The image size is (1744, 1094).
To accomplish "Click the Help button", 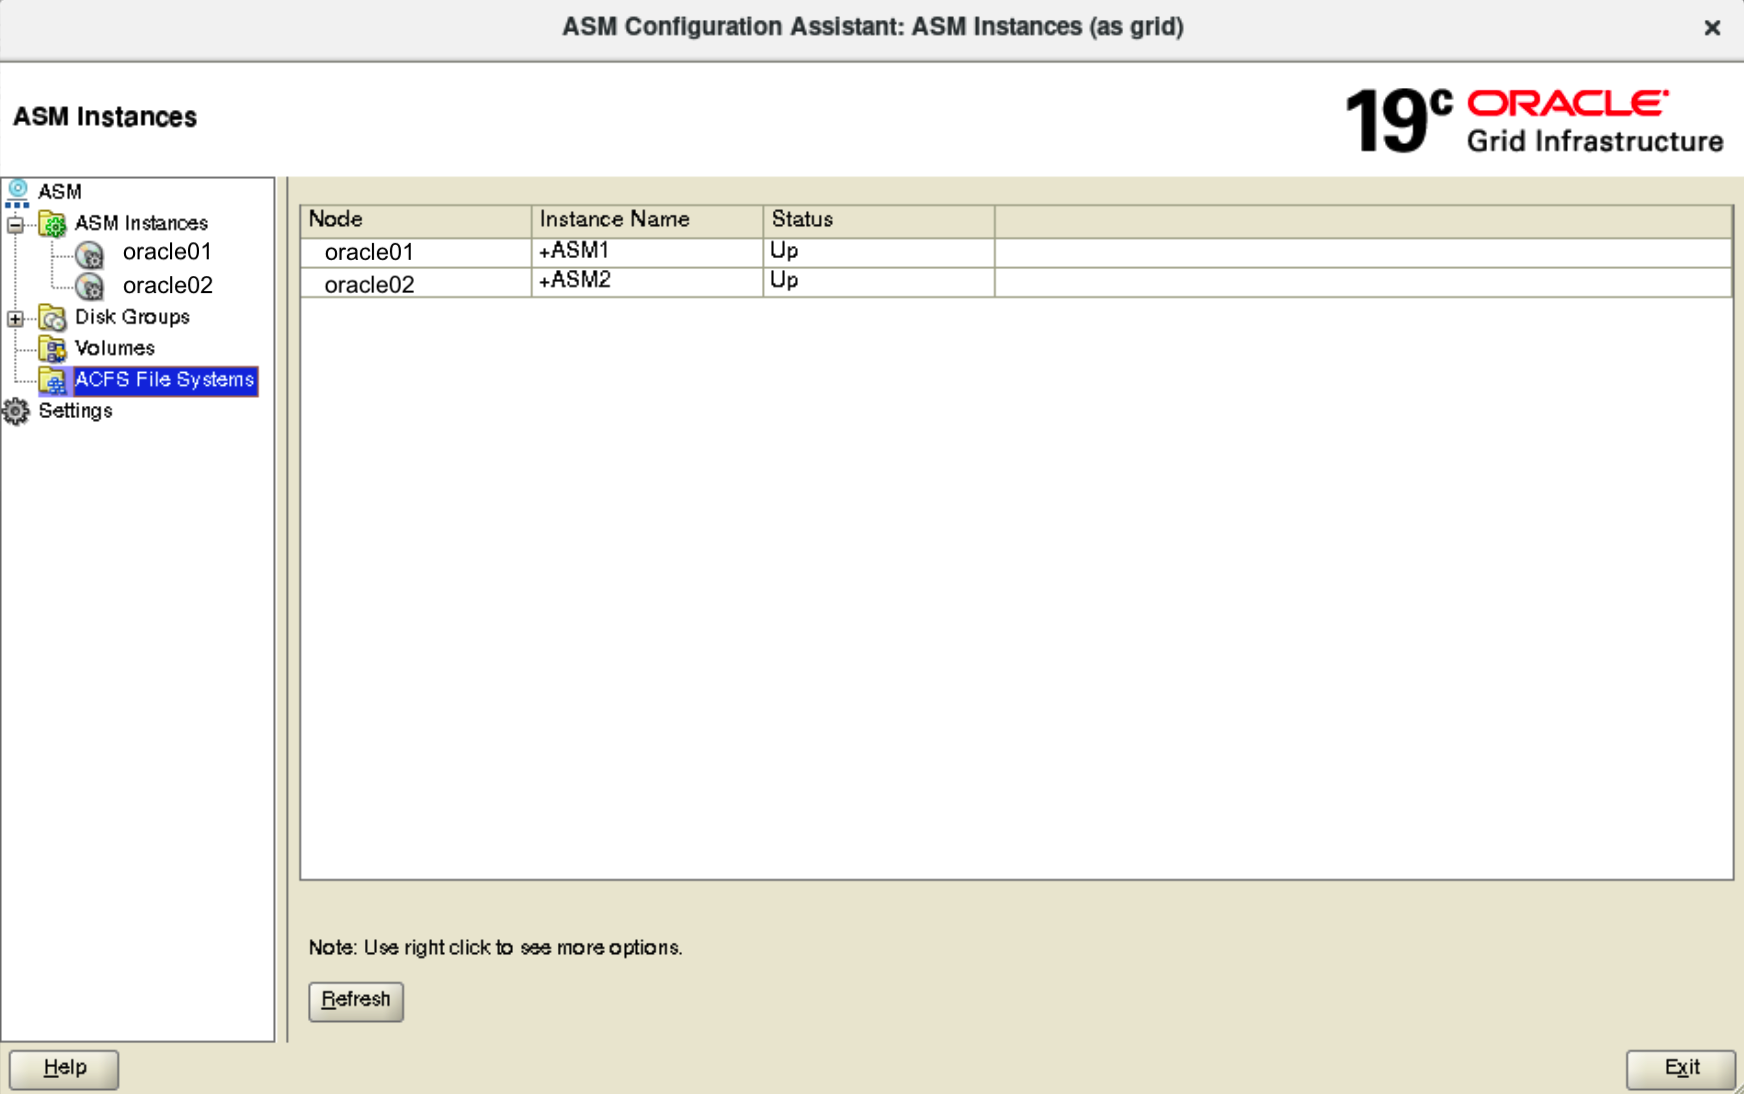I will pyautogui.click(x=64, y=1068).
